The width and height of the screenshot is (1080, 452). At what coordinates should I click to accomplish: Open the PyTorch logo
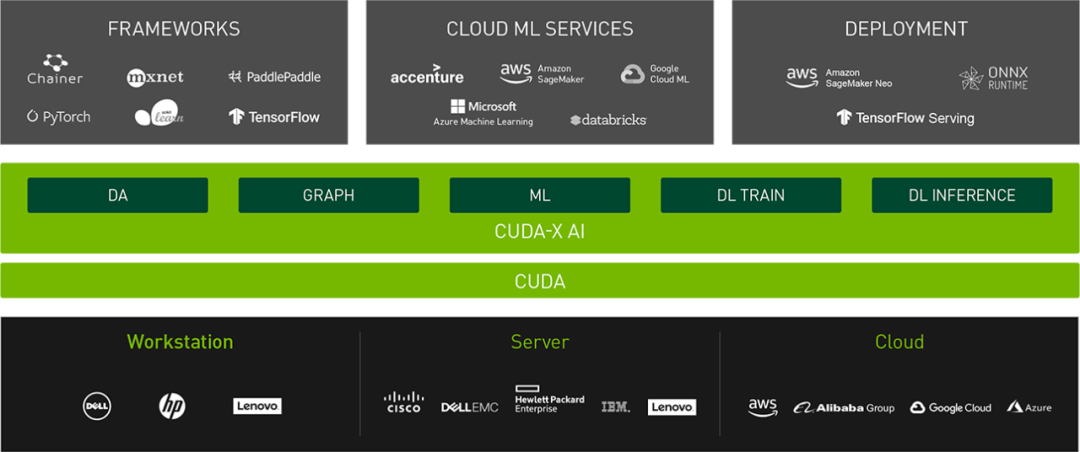tap(59, 116)
